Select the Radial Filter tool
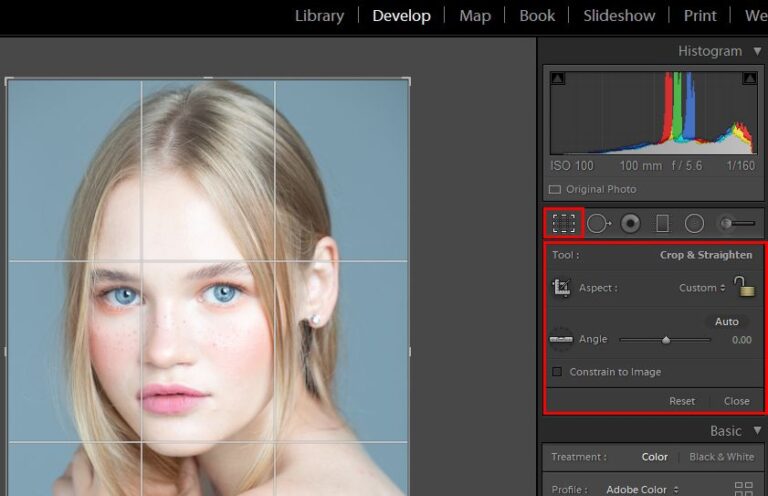The image size is (768, 496). coord(694,223)
